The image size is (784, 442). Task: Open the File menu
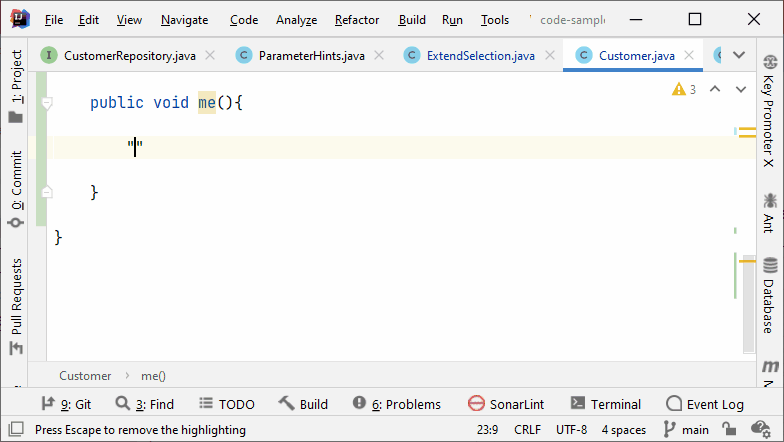pyautogui.click(x=54, y=20)
